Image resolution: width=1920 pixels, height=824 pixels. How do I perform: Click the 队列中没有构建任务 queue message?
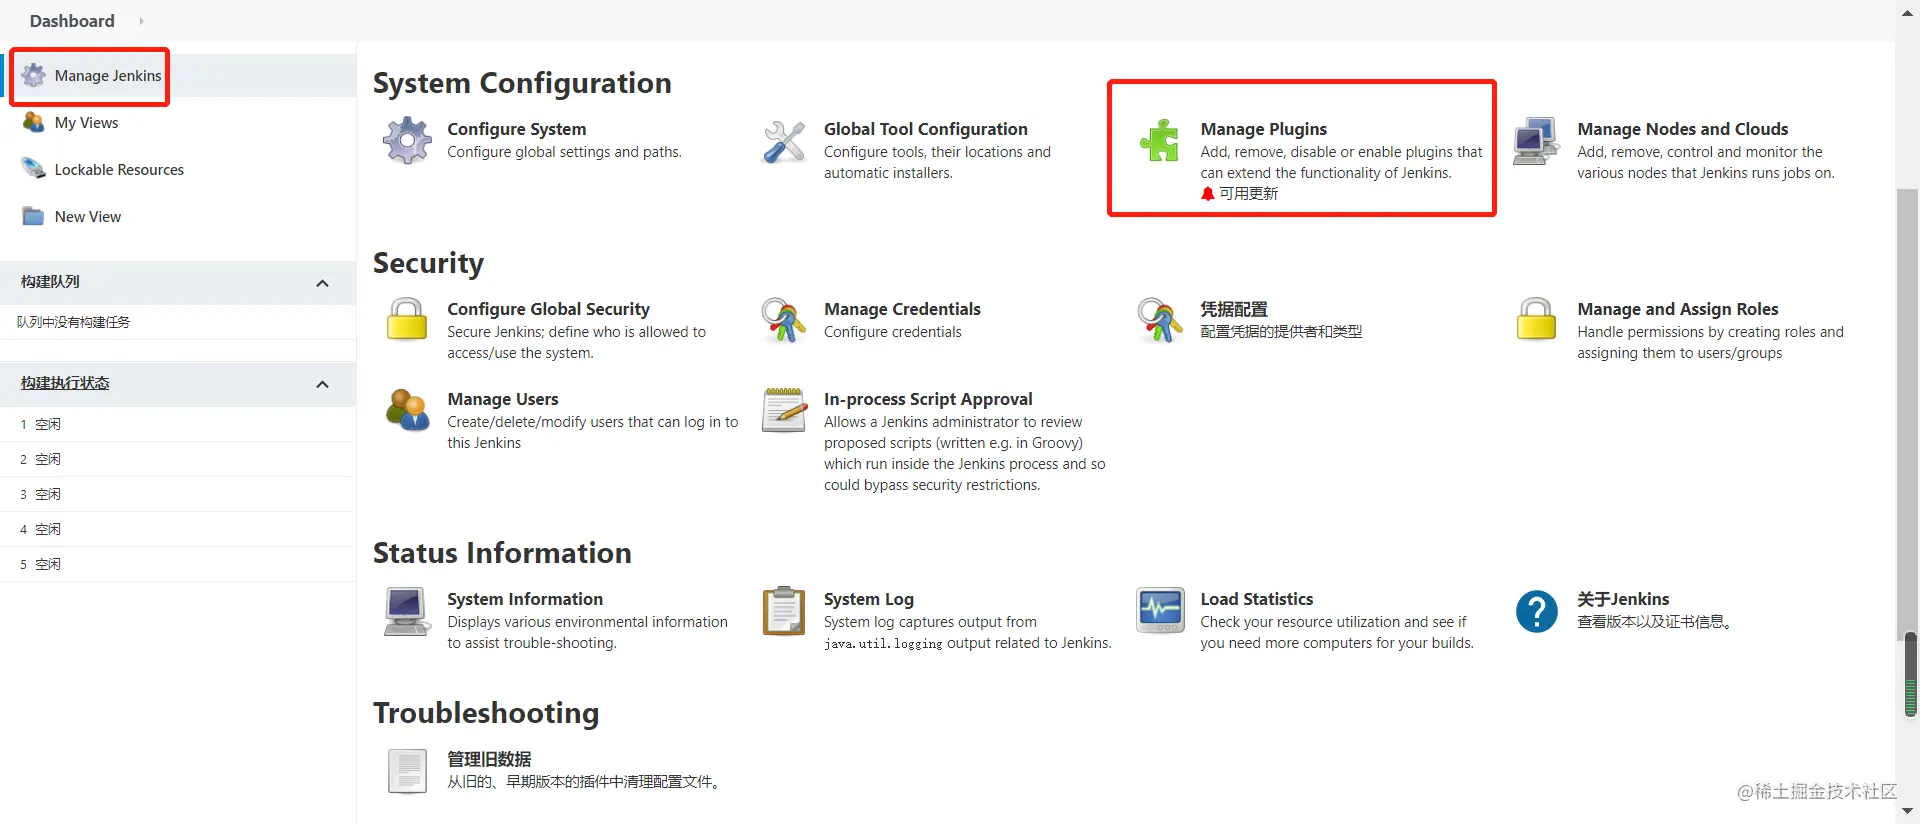73,322
